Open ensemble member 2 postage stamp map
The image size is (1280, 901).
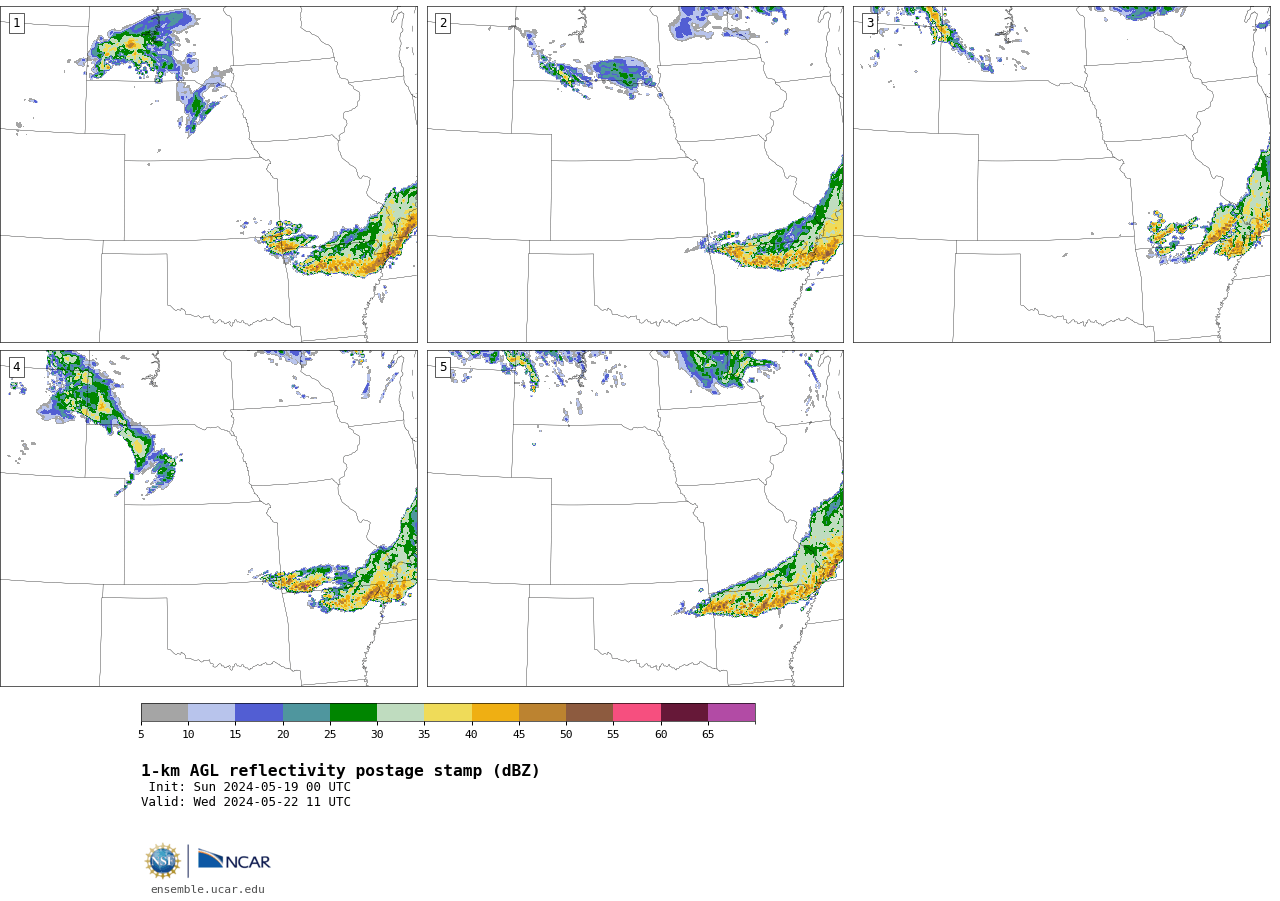pos(635,174)
